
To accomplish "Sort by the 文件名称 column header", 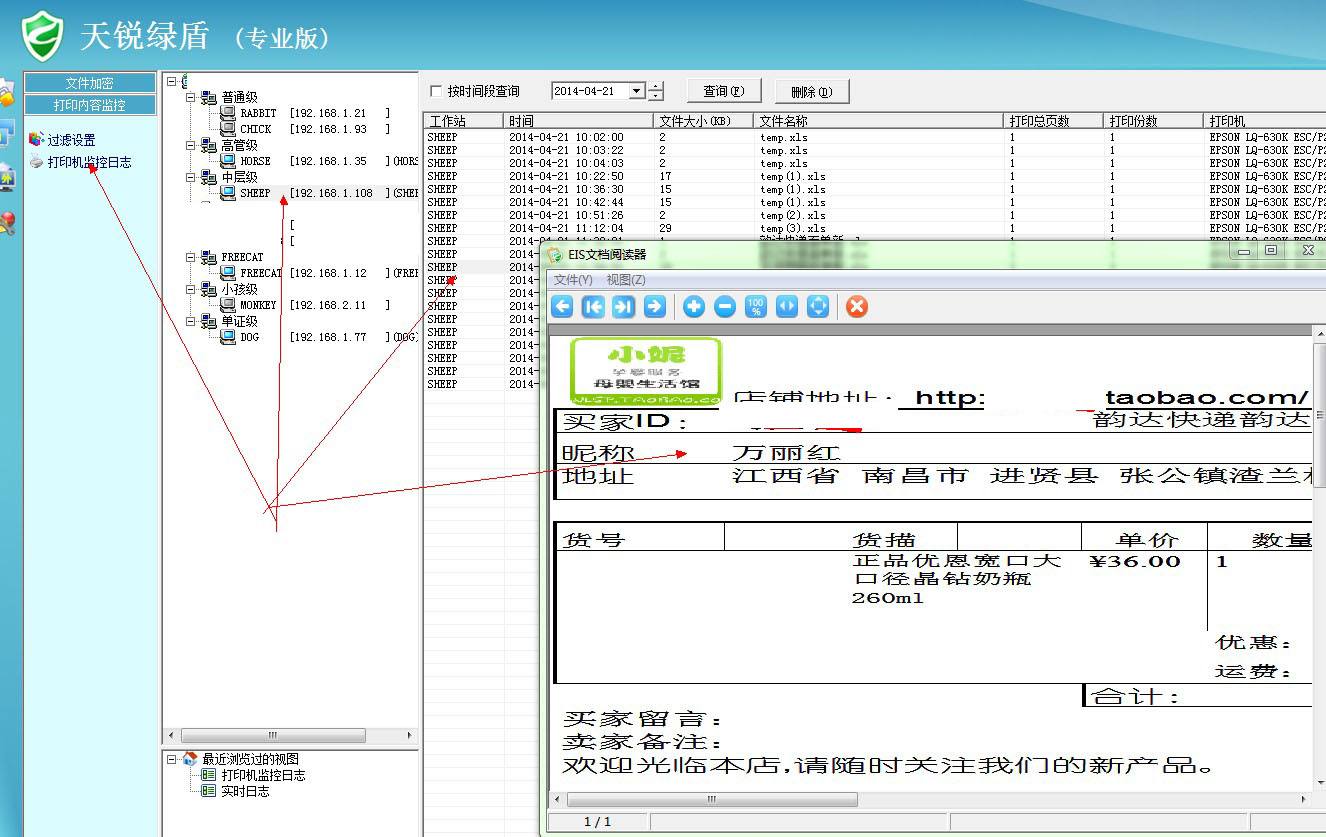I will 879,121.
